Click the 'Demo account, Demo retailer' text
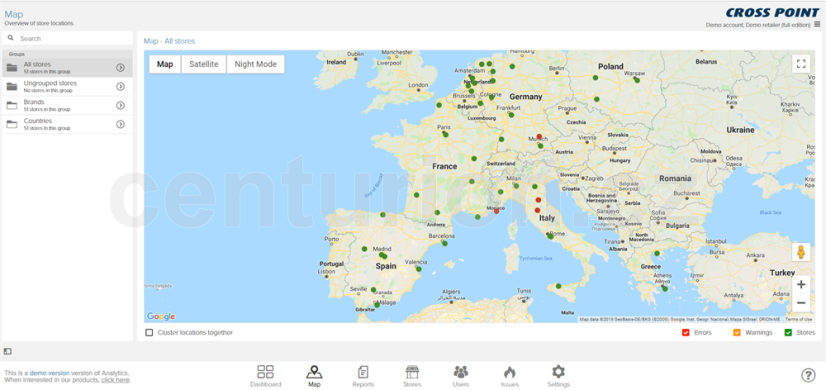The width and height of the screenshot is (826, 390). (x=758, y=25)
